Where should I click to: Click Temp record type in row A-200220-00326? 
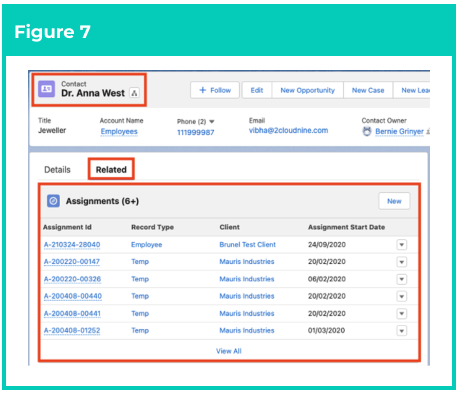point(140,279)
